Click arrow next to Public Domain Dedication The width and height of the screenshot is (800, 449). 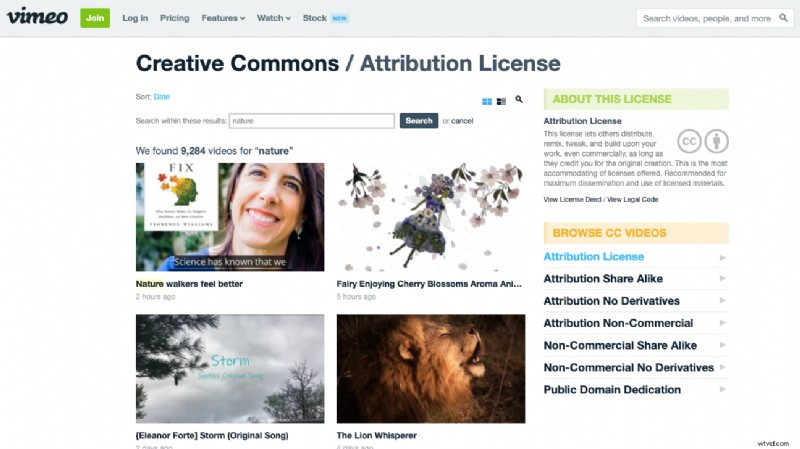point(722,389)
